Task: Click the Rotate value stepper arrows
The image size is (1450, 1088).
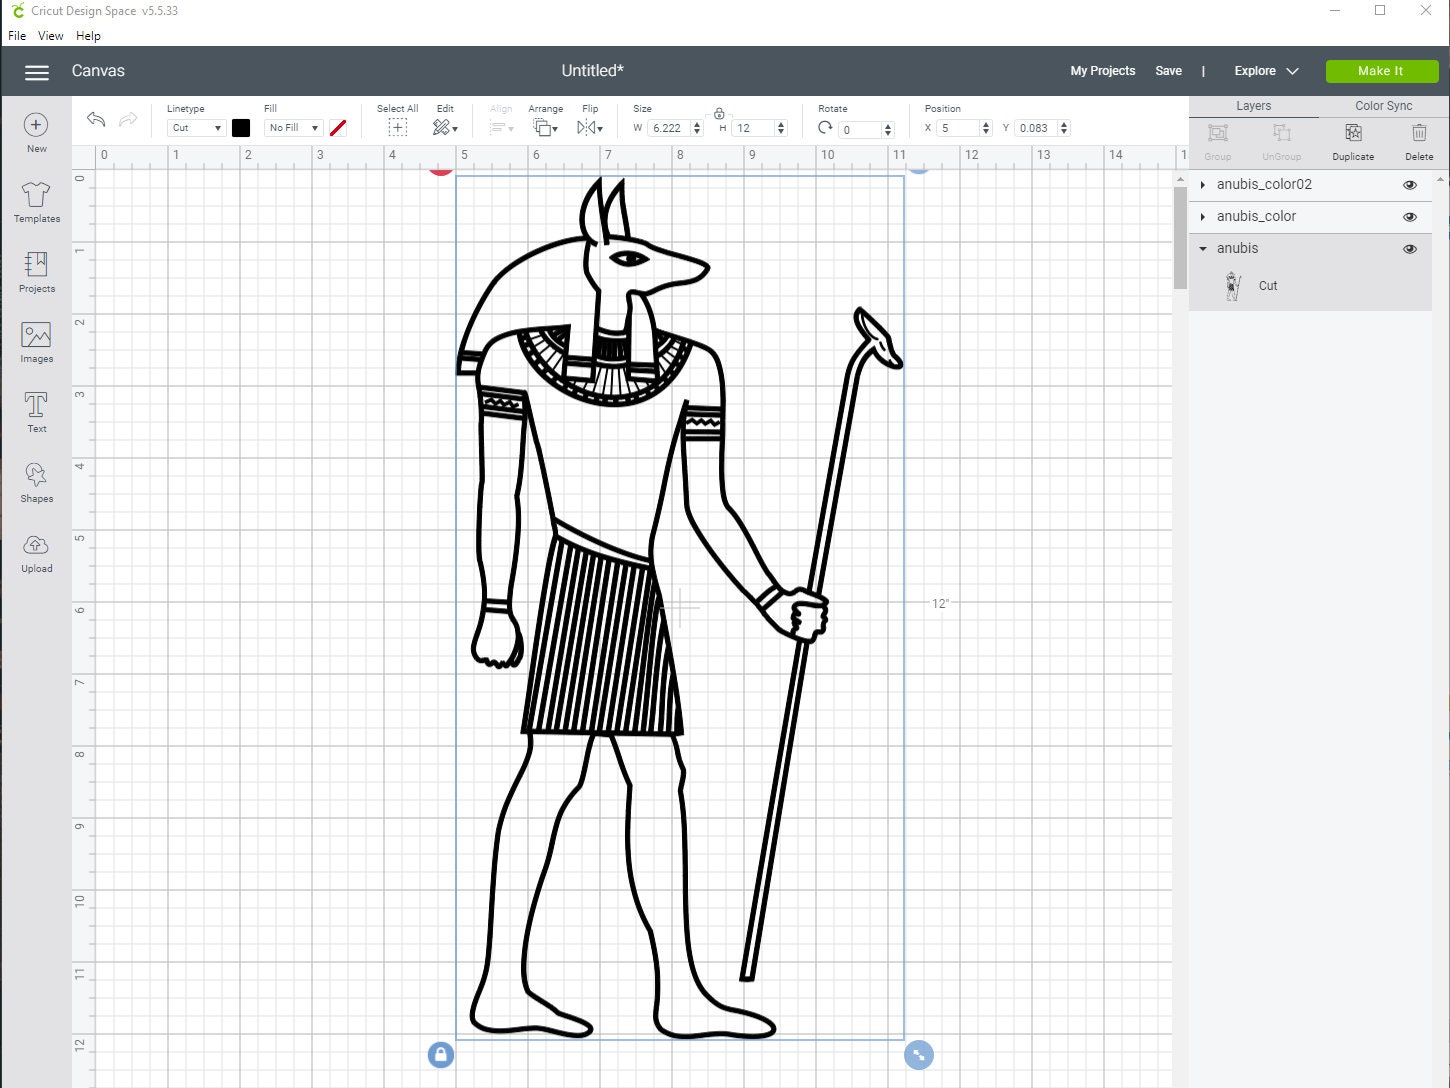Action: click(x=888, y=129)
